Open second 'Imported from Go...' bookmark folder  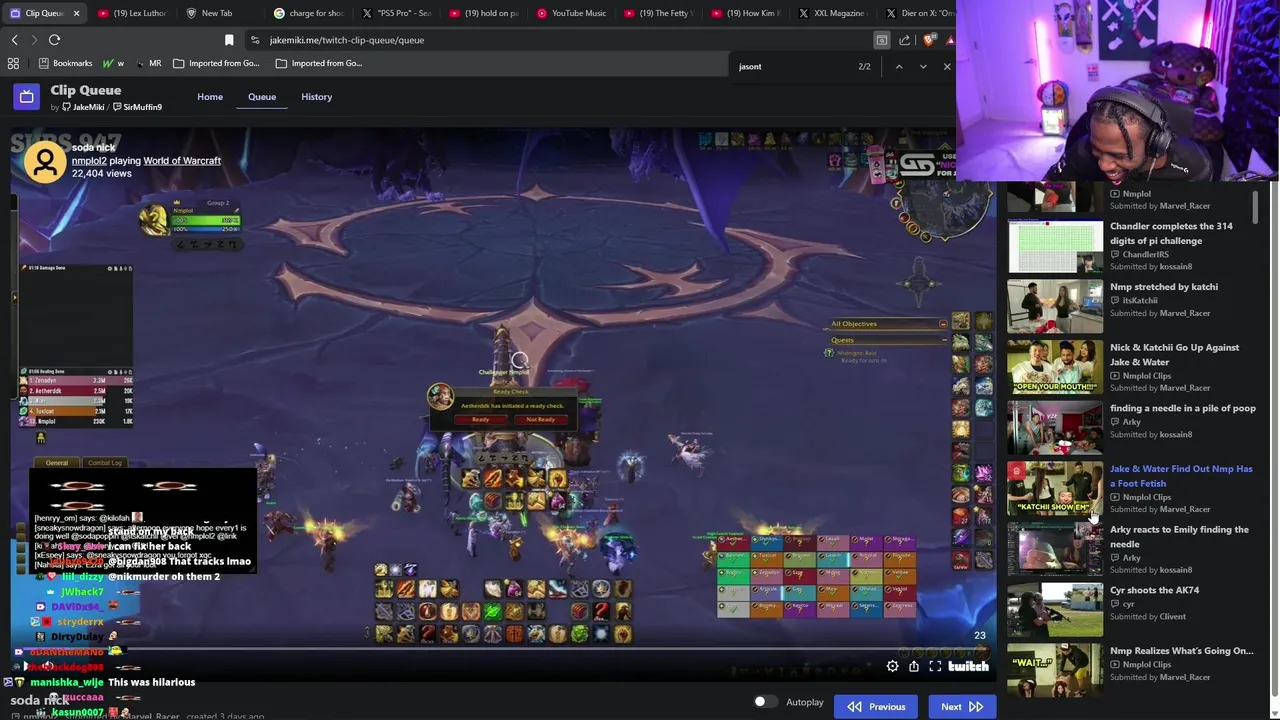[319, 63]
